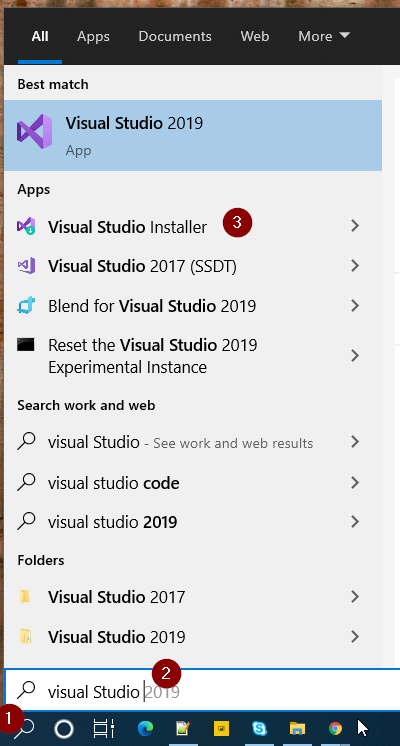Screen dimensions: 400x746
Task: Open File Explorer from the taskbar
Action: pos(297,728)
